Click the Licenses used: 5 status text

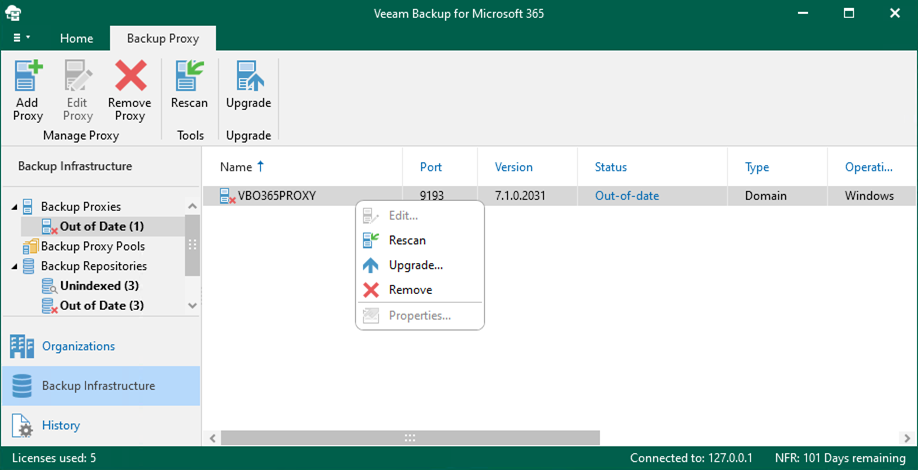54,458
